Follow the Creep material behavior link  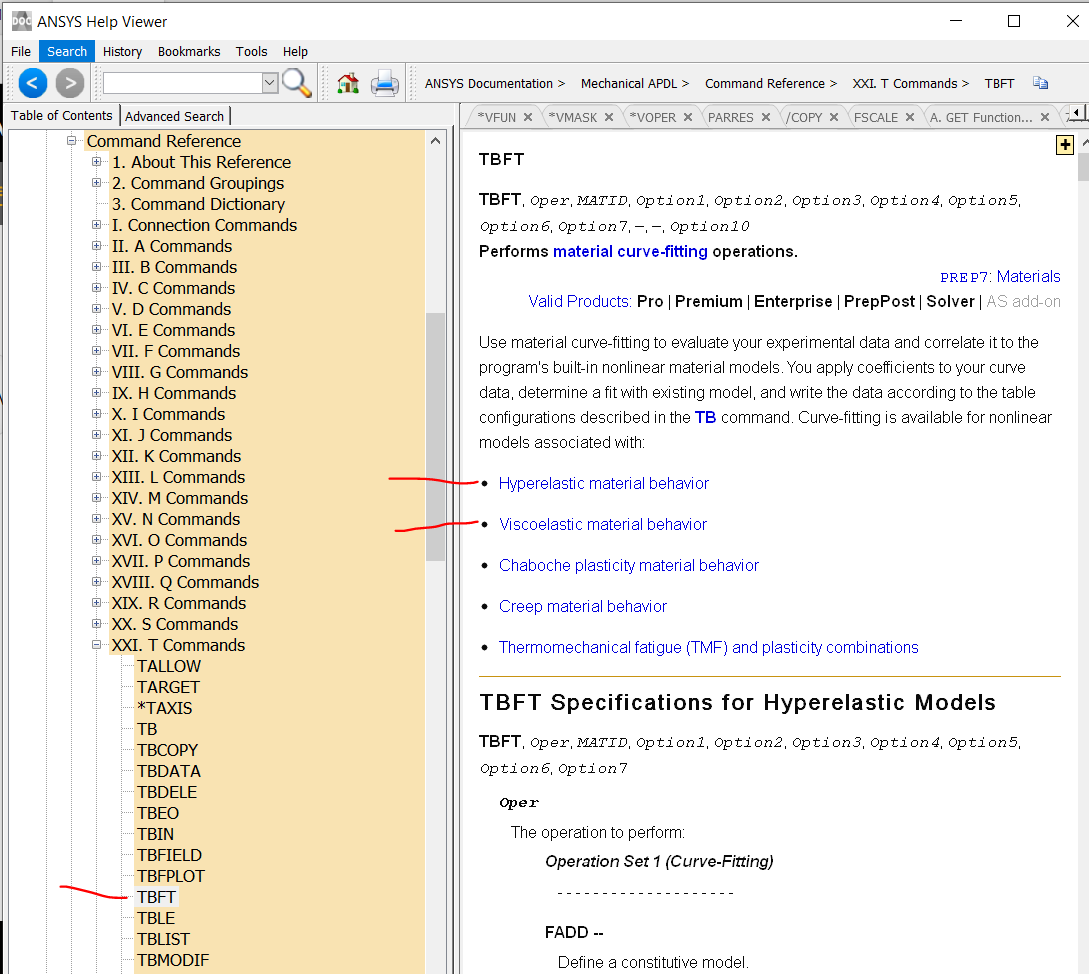[x=582, y=606]
